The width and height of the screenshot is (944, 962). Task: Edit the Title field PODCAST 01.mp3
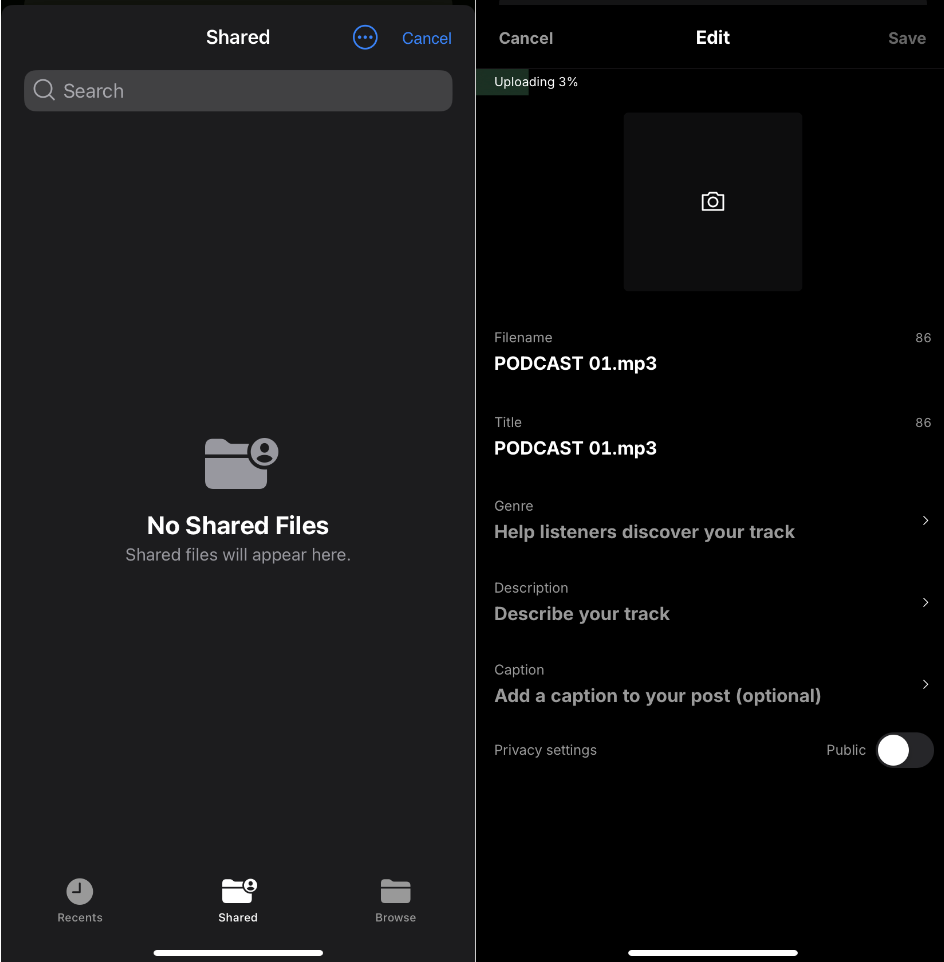[x=713, y=448]
